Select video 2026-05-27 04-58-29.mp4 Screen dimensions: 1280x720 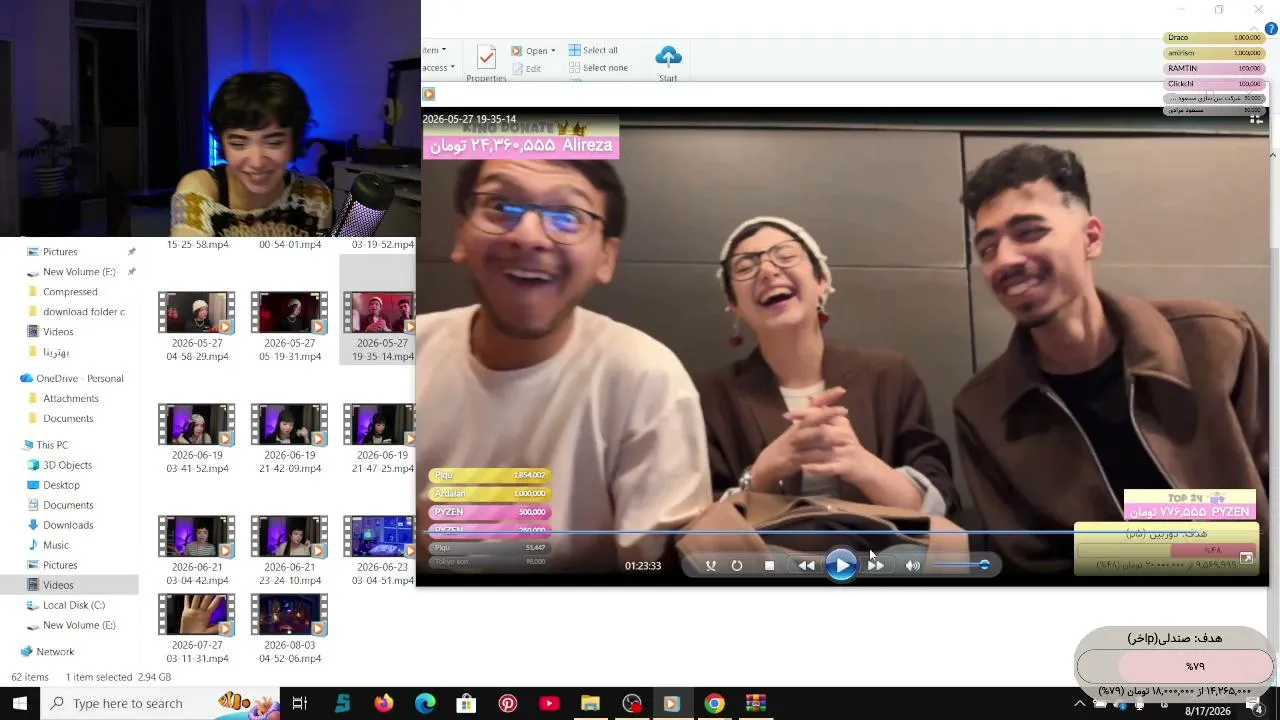(x=197, y=327)
